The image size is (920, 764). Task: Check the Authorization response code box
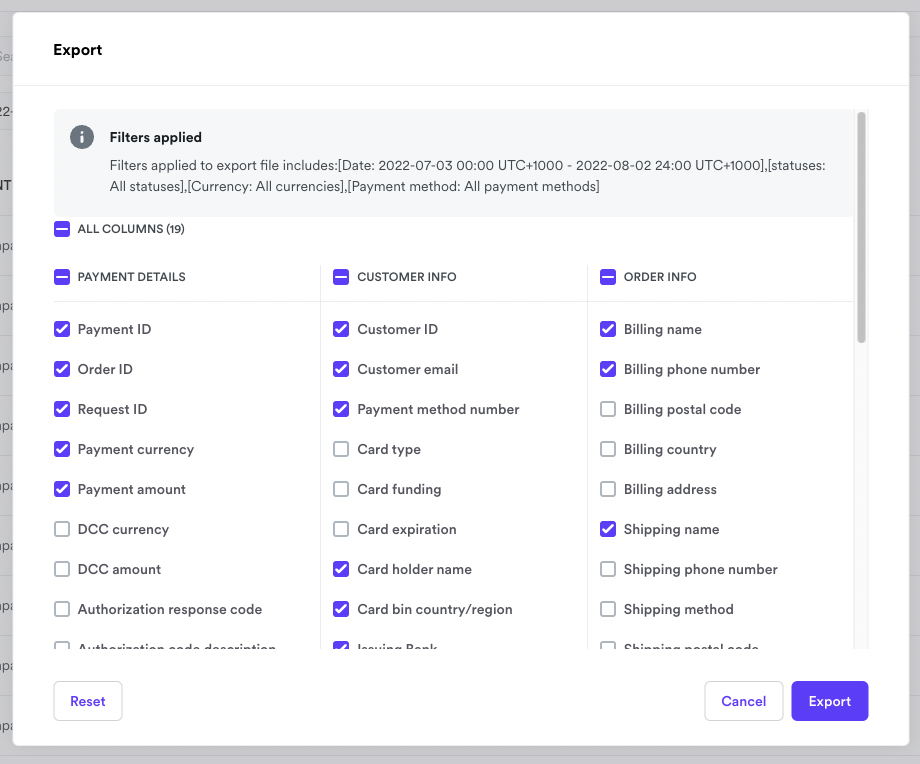[62, 609]
